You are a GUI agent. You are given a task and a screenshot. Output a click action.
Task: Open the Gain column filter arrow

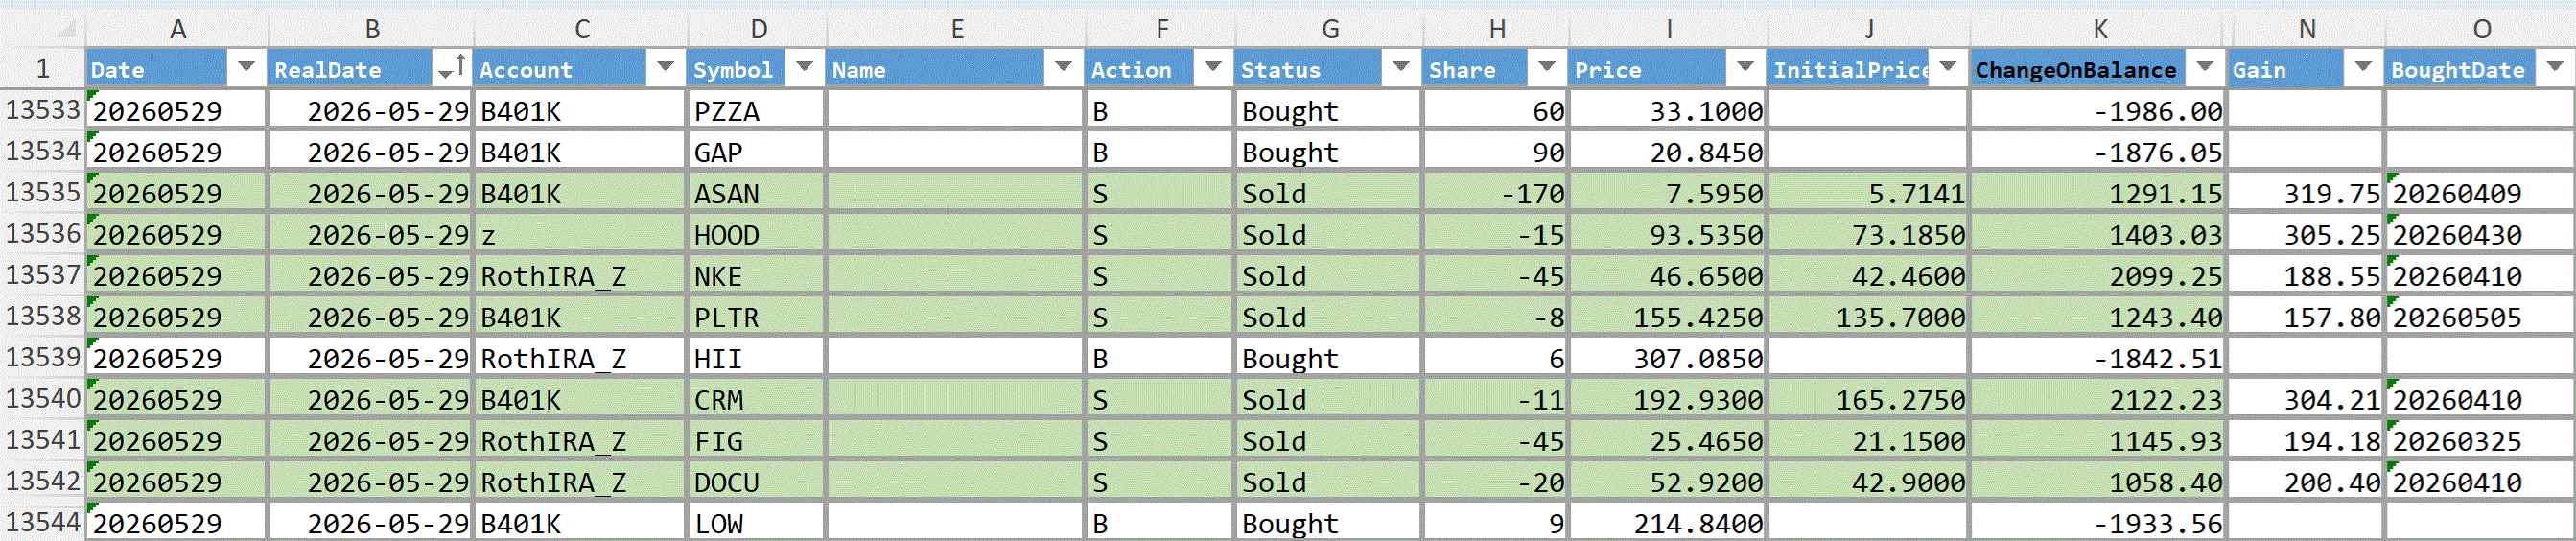point(2363,68)
